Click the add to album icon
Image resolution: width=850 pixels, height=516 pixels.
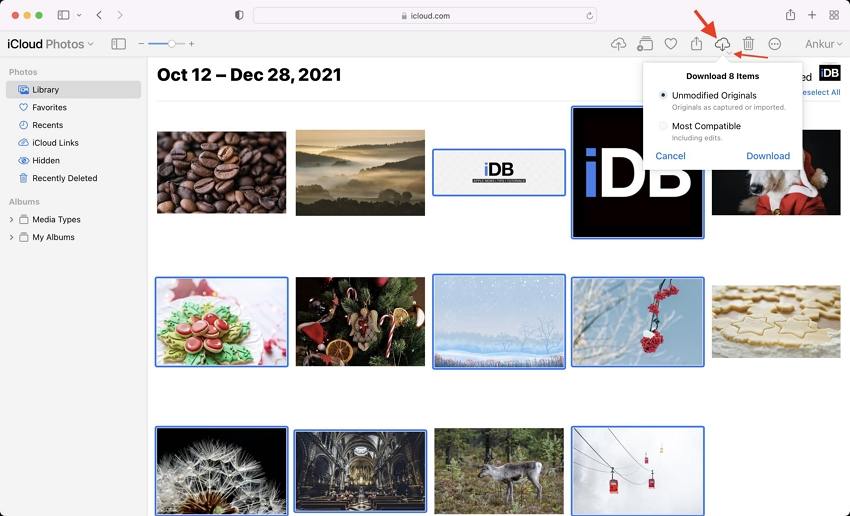[645, 44]
